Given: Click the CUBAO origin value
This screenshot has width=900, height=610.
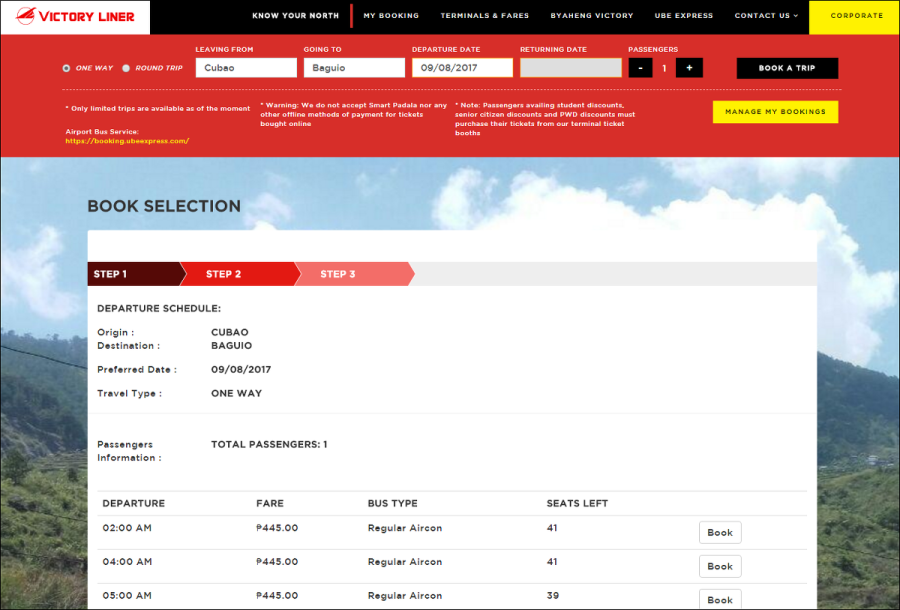Looking at the screenshot, I should [x=230, y=332].
